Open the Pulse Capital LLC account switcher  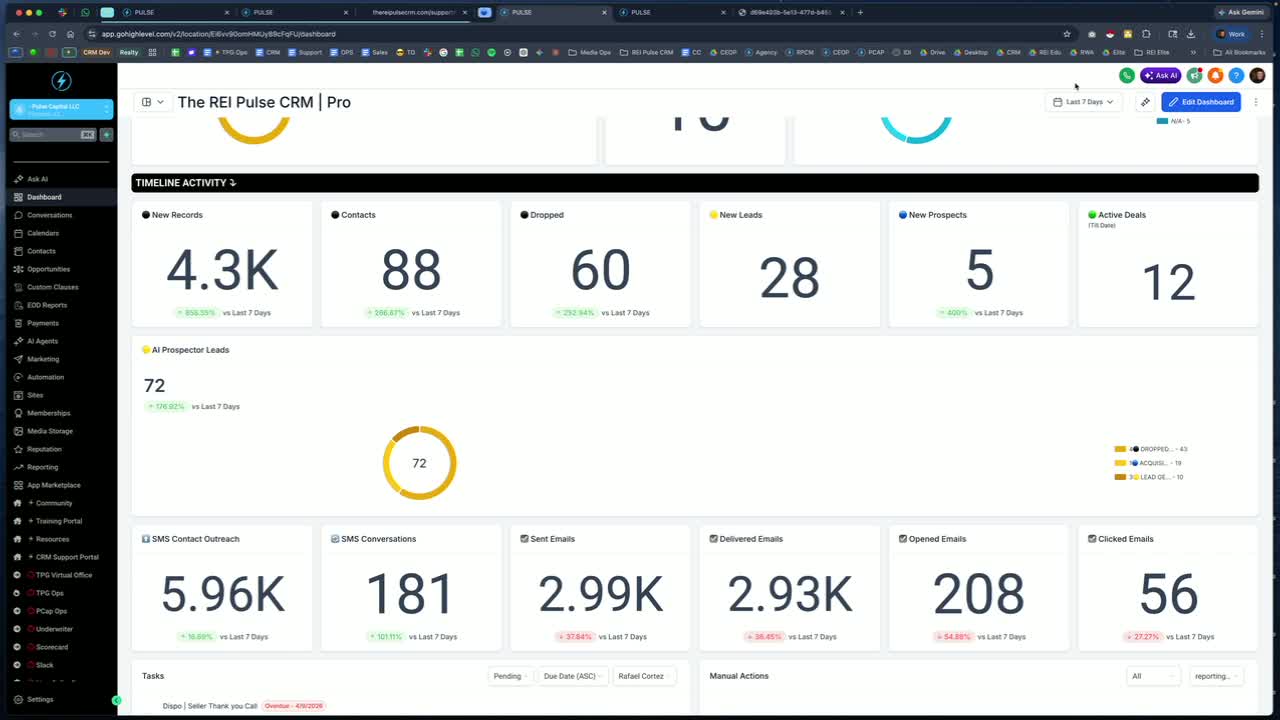[60, 109]
